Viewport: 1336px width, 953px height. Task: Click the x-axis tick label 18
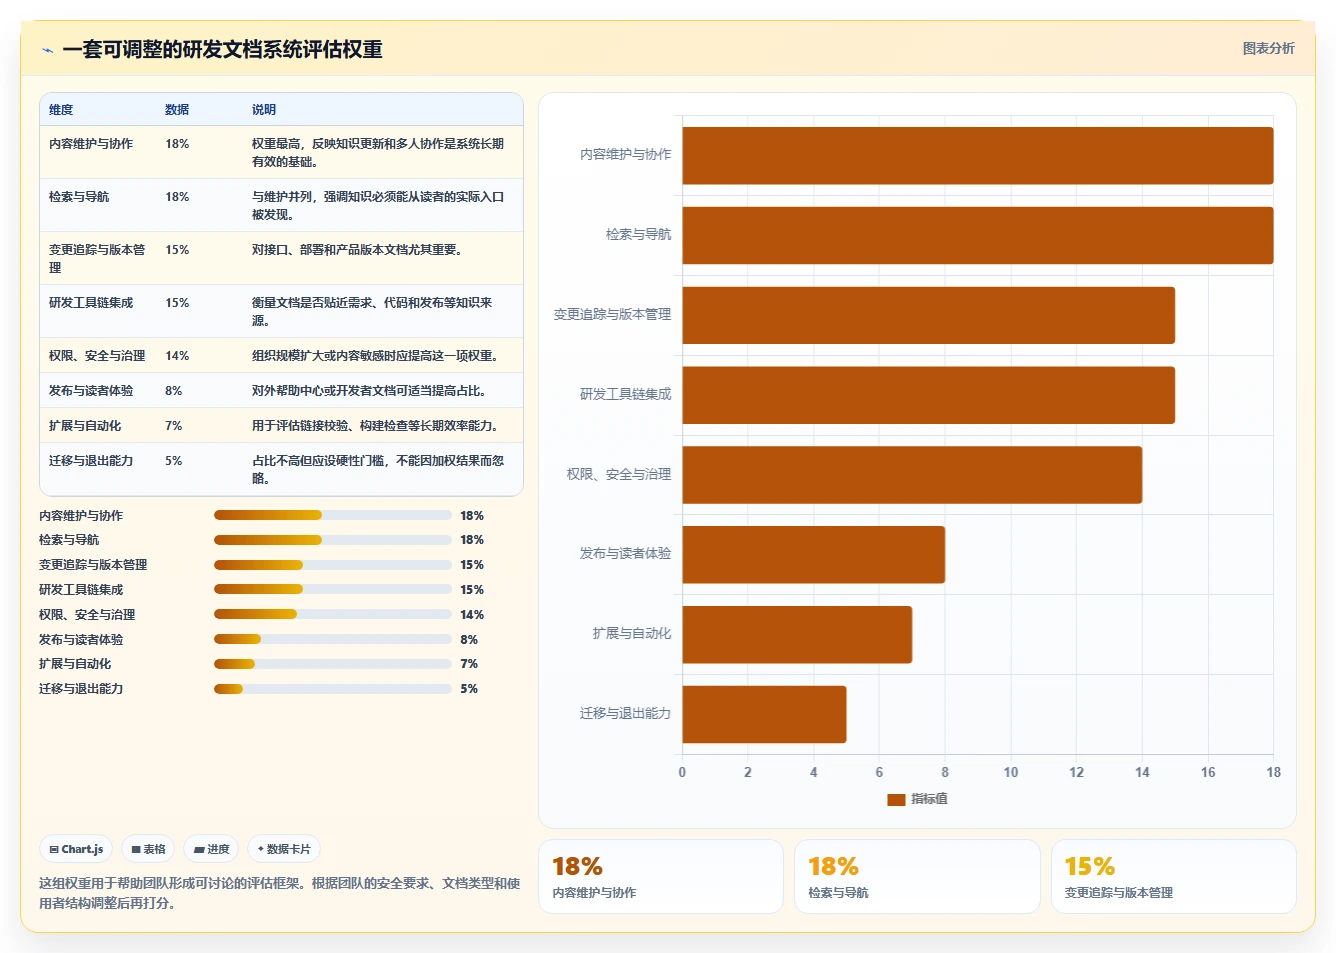click(x=1273, y=772)
